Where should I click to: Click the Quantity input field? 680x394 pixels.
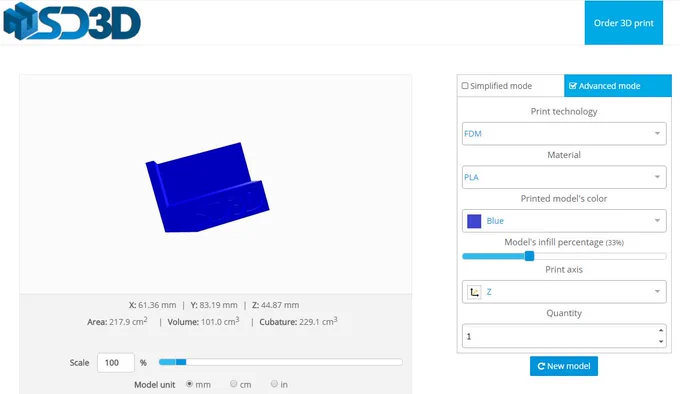click(564, 336)
